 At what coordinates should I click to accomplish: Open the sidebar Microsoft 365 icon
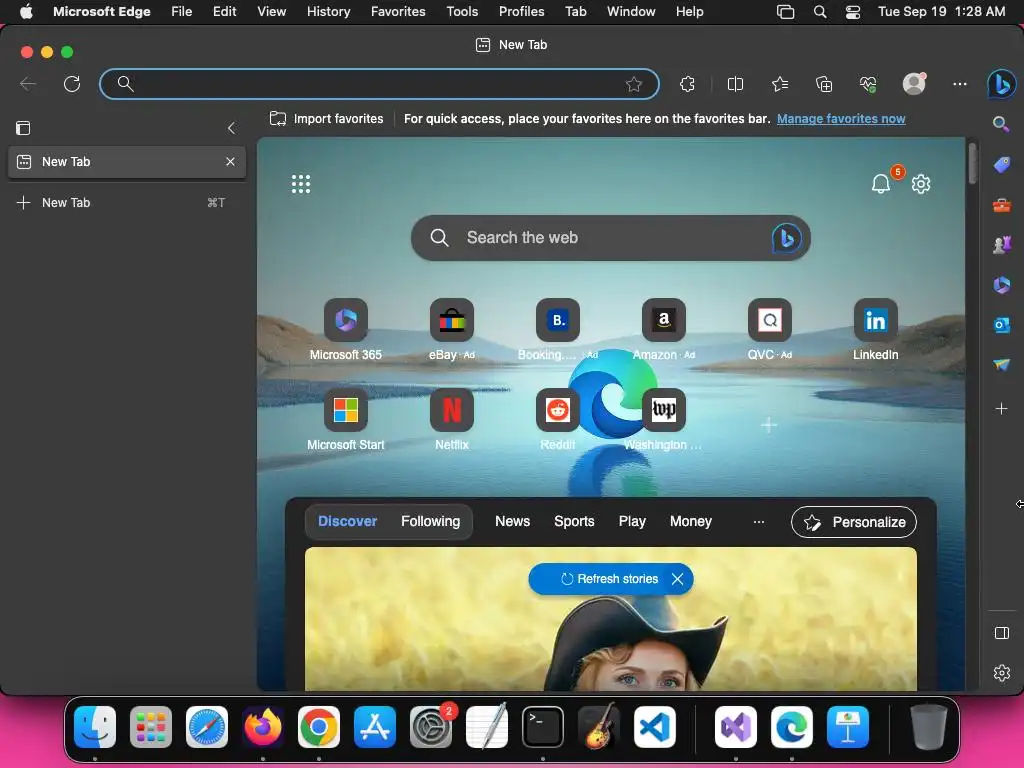[x=1001, y=285]
